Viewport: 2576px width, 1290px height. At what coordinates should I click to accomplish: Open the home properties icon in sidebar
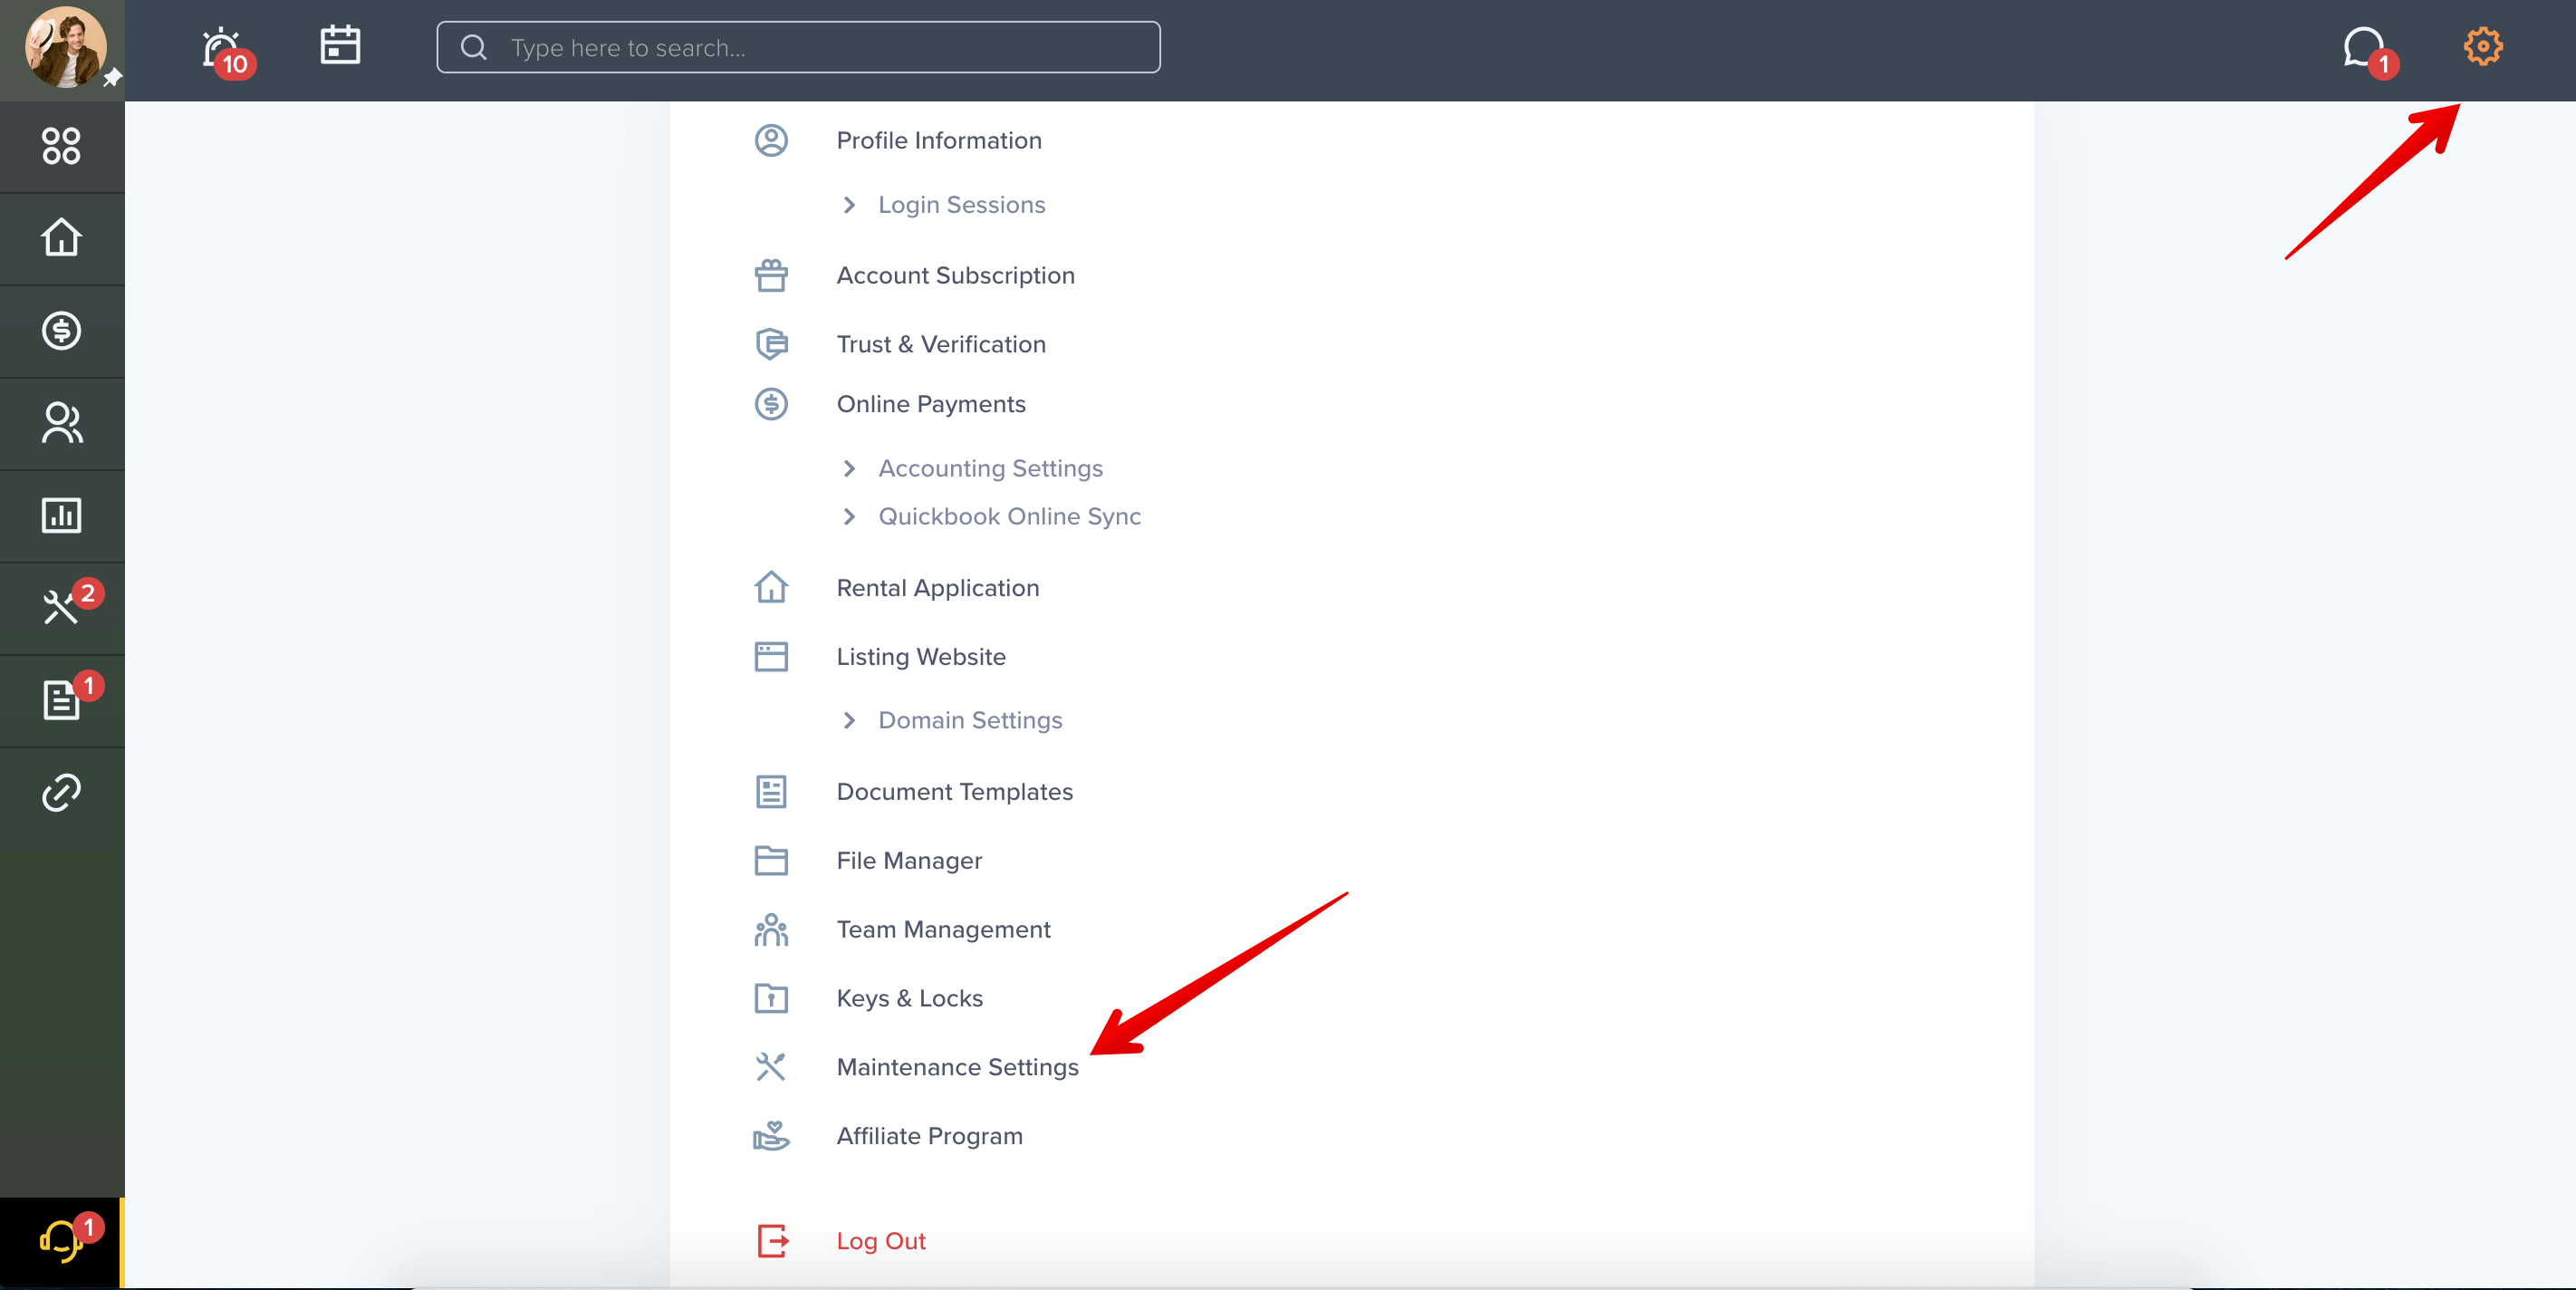pos(61,238)
